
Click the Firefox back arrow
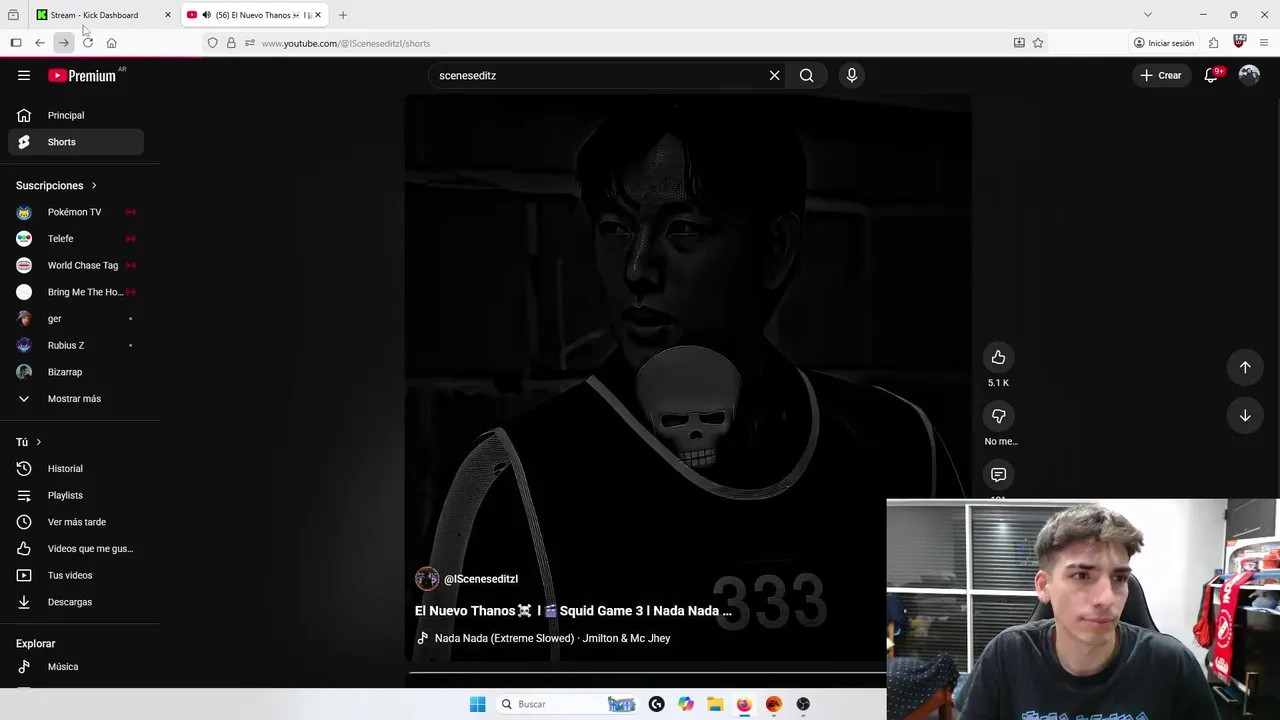pos(39,43)
